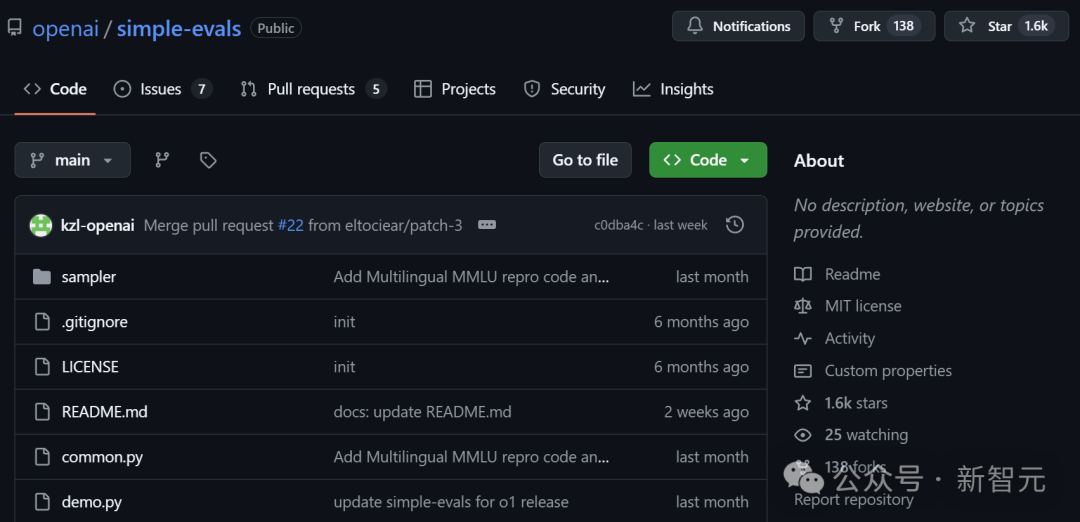Click the kzl-openai avatar
The height and width of the screenshot is (522, 1080).
(x=41, y=225)
